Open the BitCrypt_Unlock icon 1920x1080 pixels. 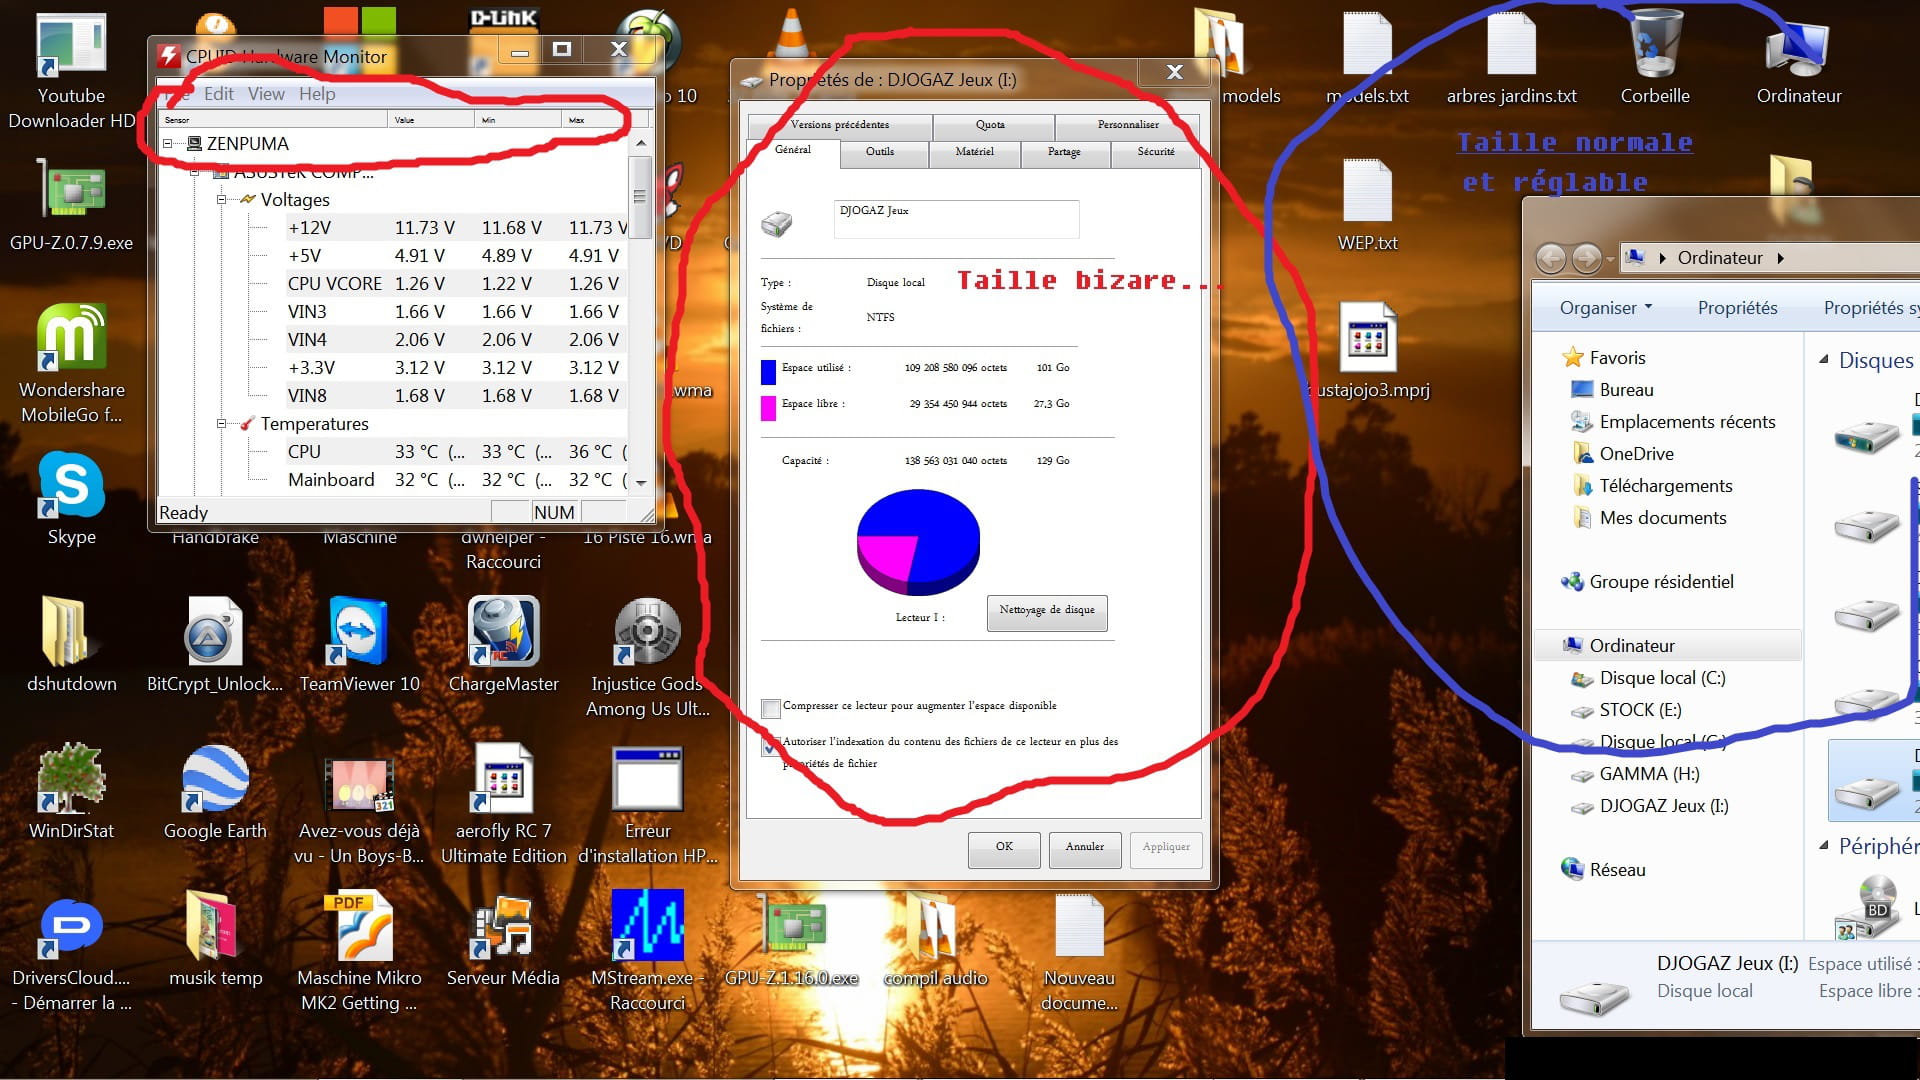pos(214,645)
